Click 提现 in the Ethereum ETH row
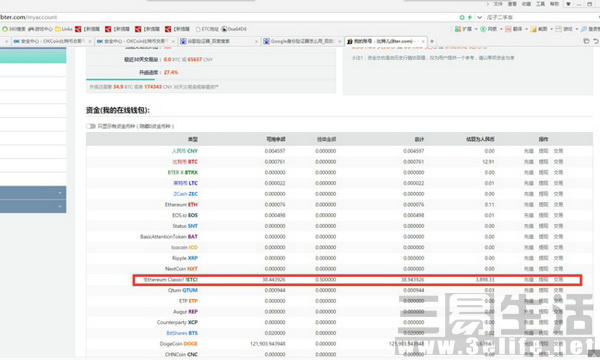The height and width of the screenshot is (360, 600). point(543,205)
